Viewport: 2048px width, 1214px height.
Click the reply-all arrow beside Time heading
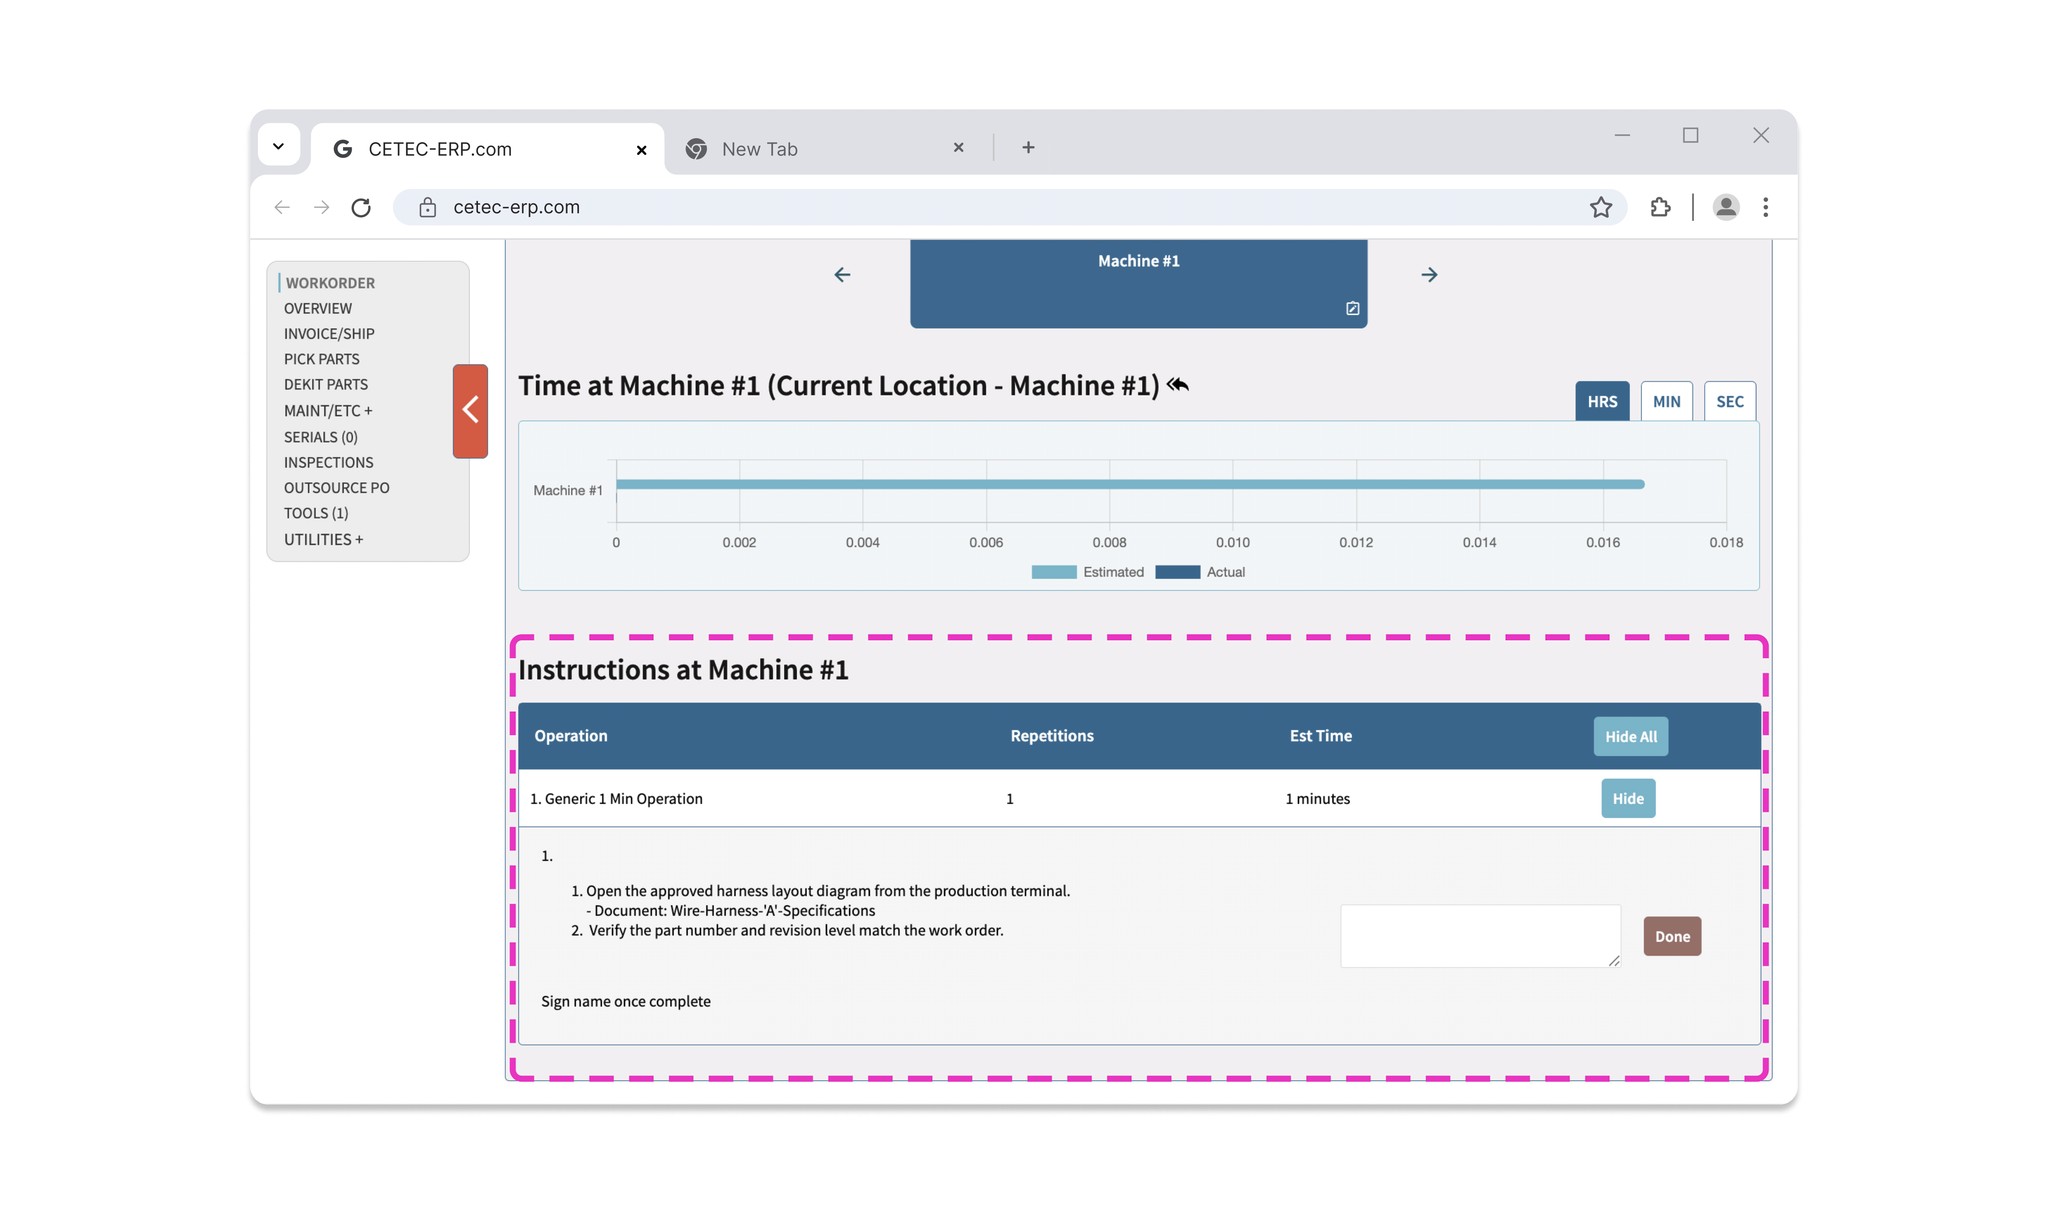[x=1178, y=385]
